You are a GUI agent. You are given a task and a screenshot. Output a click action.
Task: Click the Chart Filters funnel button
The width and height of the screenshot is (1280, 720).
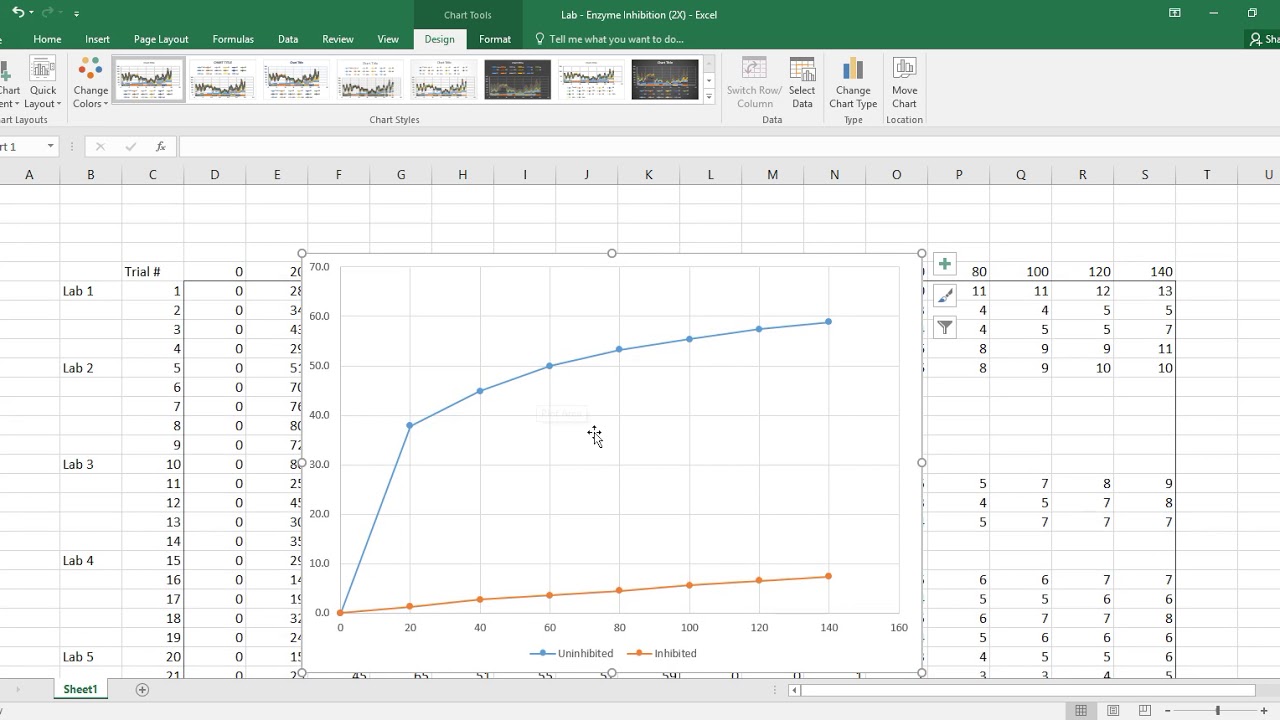tap(944, 327)
